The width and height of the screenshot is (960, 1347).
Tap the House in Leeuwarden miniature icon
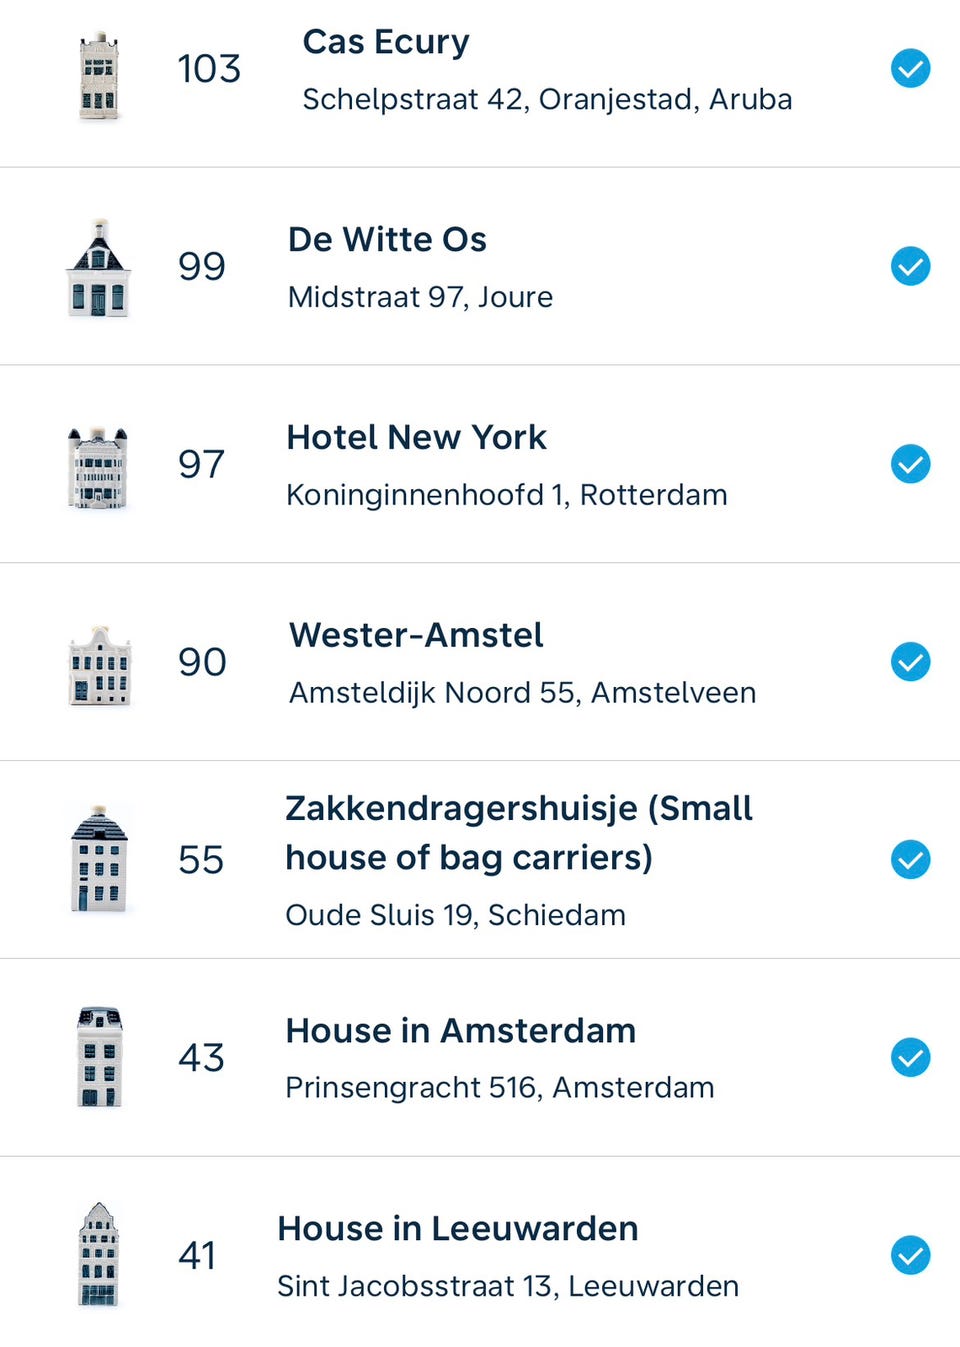(x=98, y=1254)
